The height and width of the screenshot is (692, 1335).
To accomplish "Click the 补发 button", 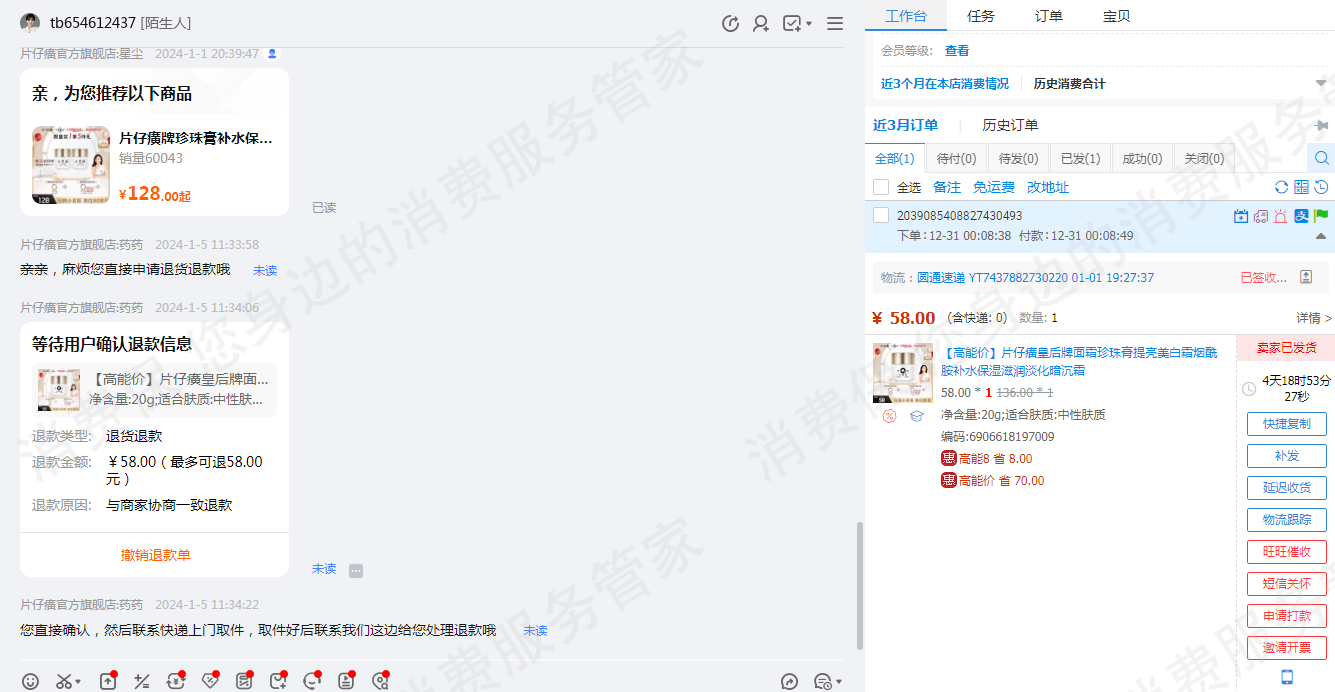I will pos(1287,455).
